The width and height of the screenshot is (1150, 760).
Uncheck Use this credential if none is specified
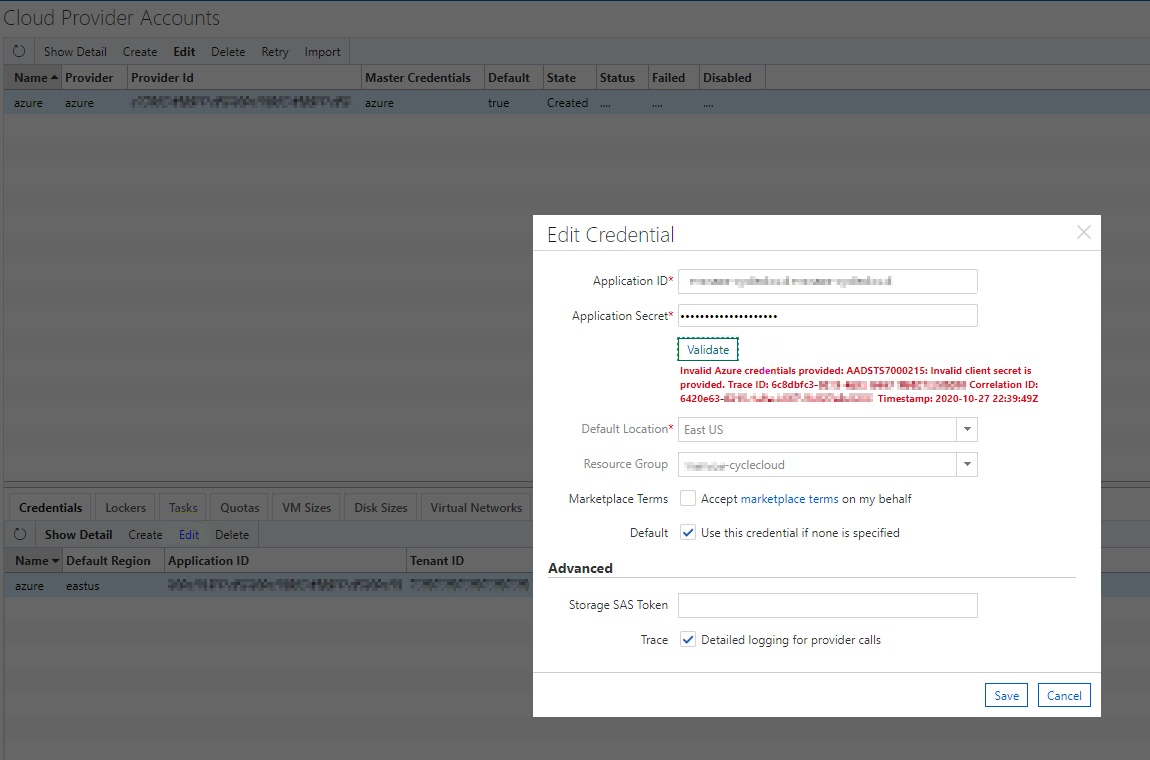(687, 533)
